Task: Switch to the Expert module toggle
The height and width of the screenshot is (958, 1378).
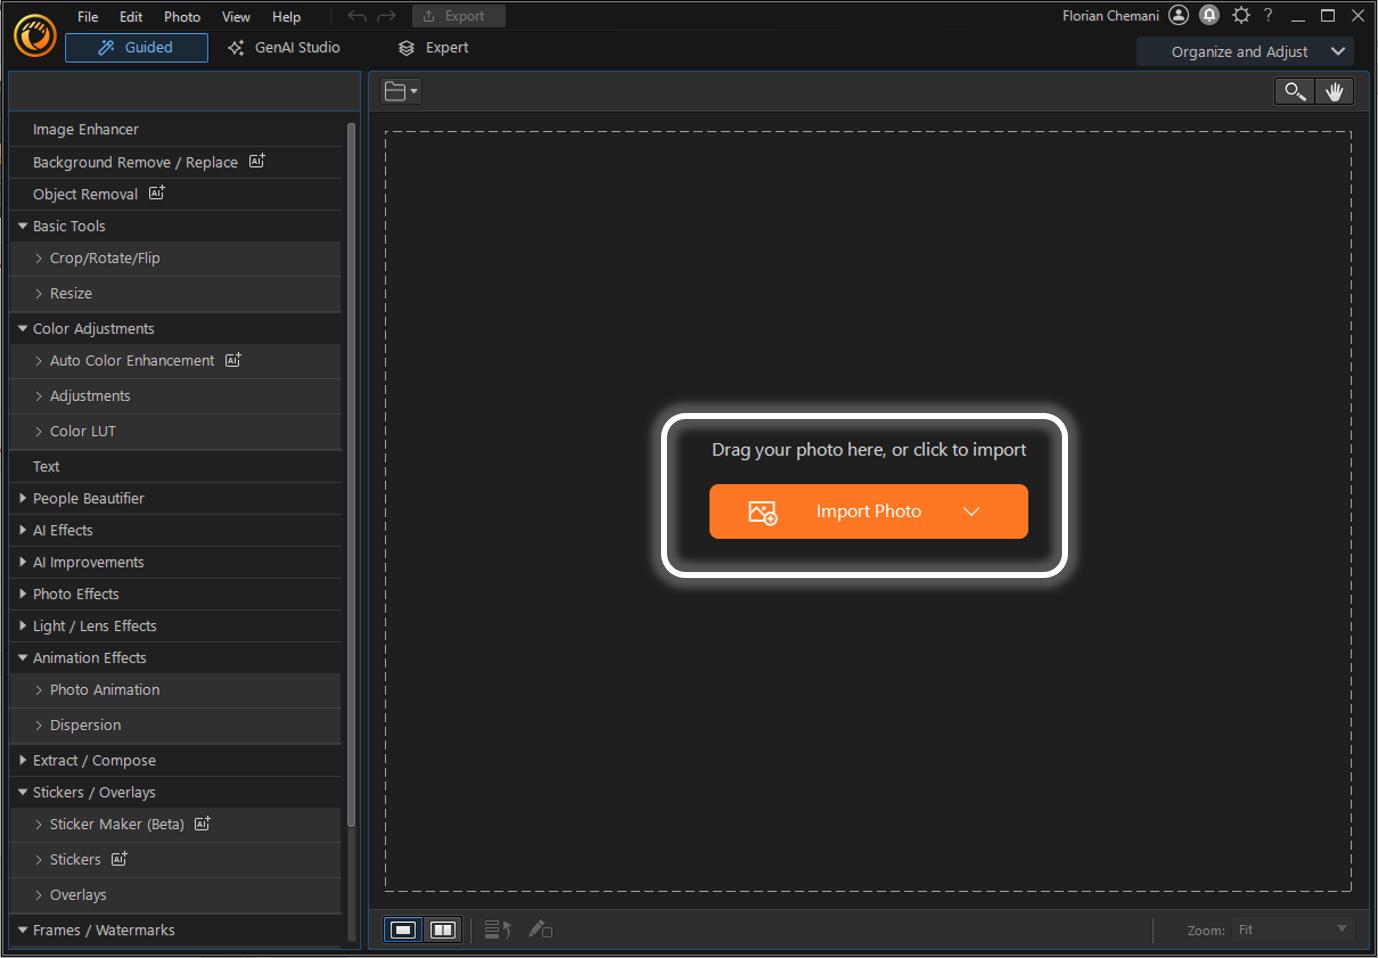Action: 433,47
